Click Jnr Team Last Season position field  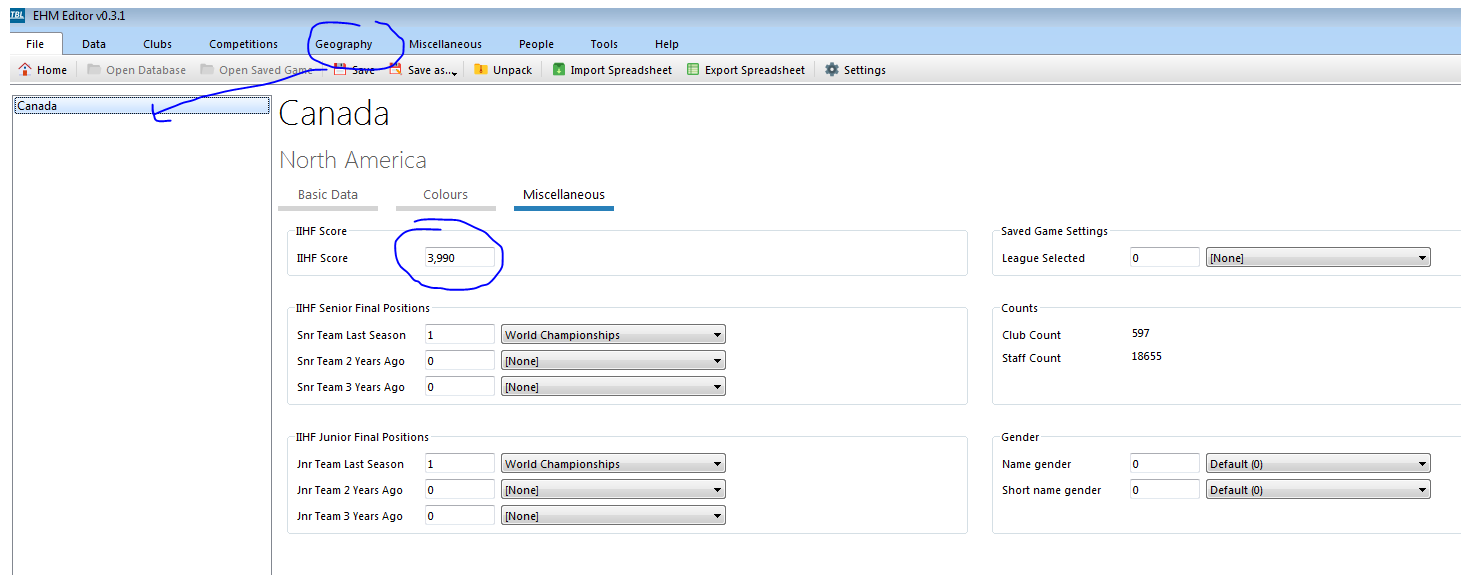[460, 464]
